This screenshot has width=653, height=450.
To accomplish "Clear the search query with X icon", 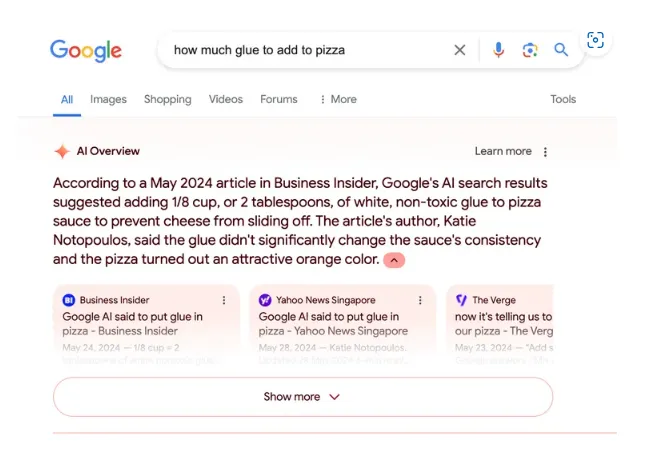I will tap(460, 50).
